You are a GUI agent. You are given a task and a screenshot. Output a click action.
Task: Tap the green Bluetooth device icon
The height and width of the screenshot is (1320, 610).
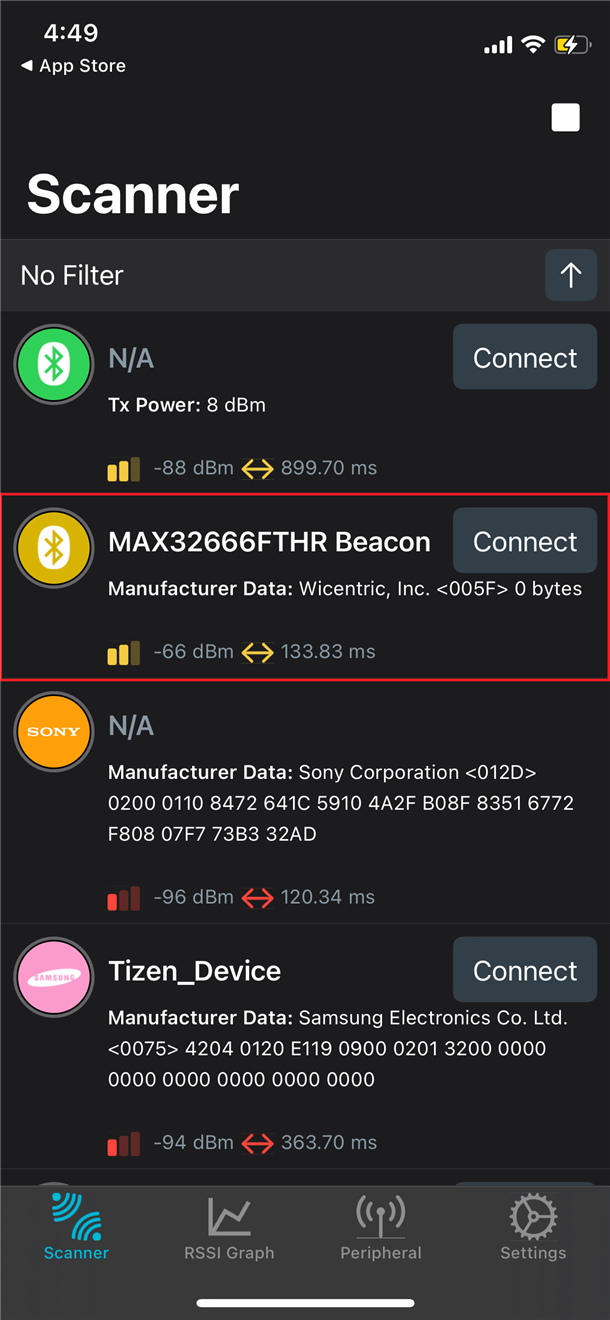pyautogui.click(x=54, y=366)
